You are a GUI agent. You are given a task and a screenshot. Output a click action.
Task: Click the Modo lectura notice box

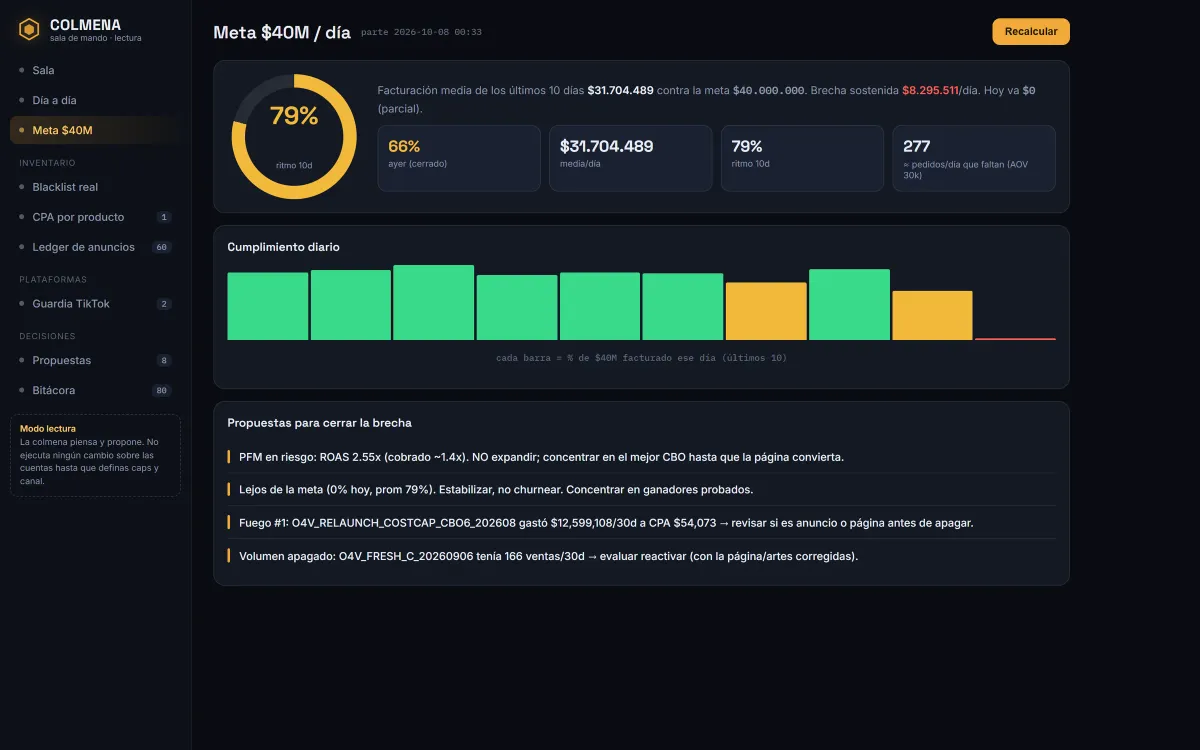[95, 455]
